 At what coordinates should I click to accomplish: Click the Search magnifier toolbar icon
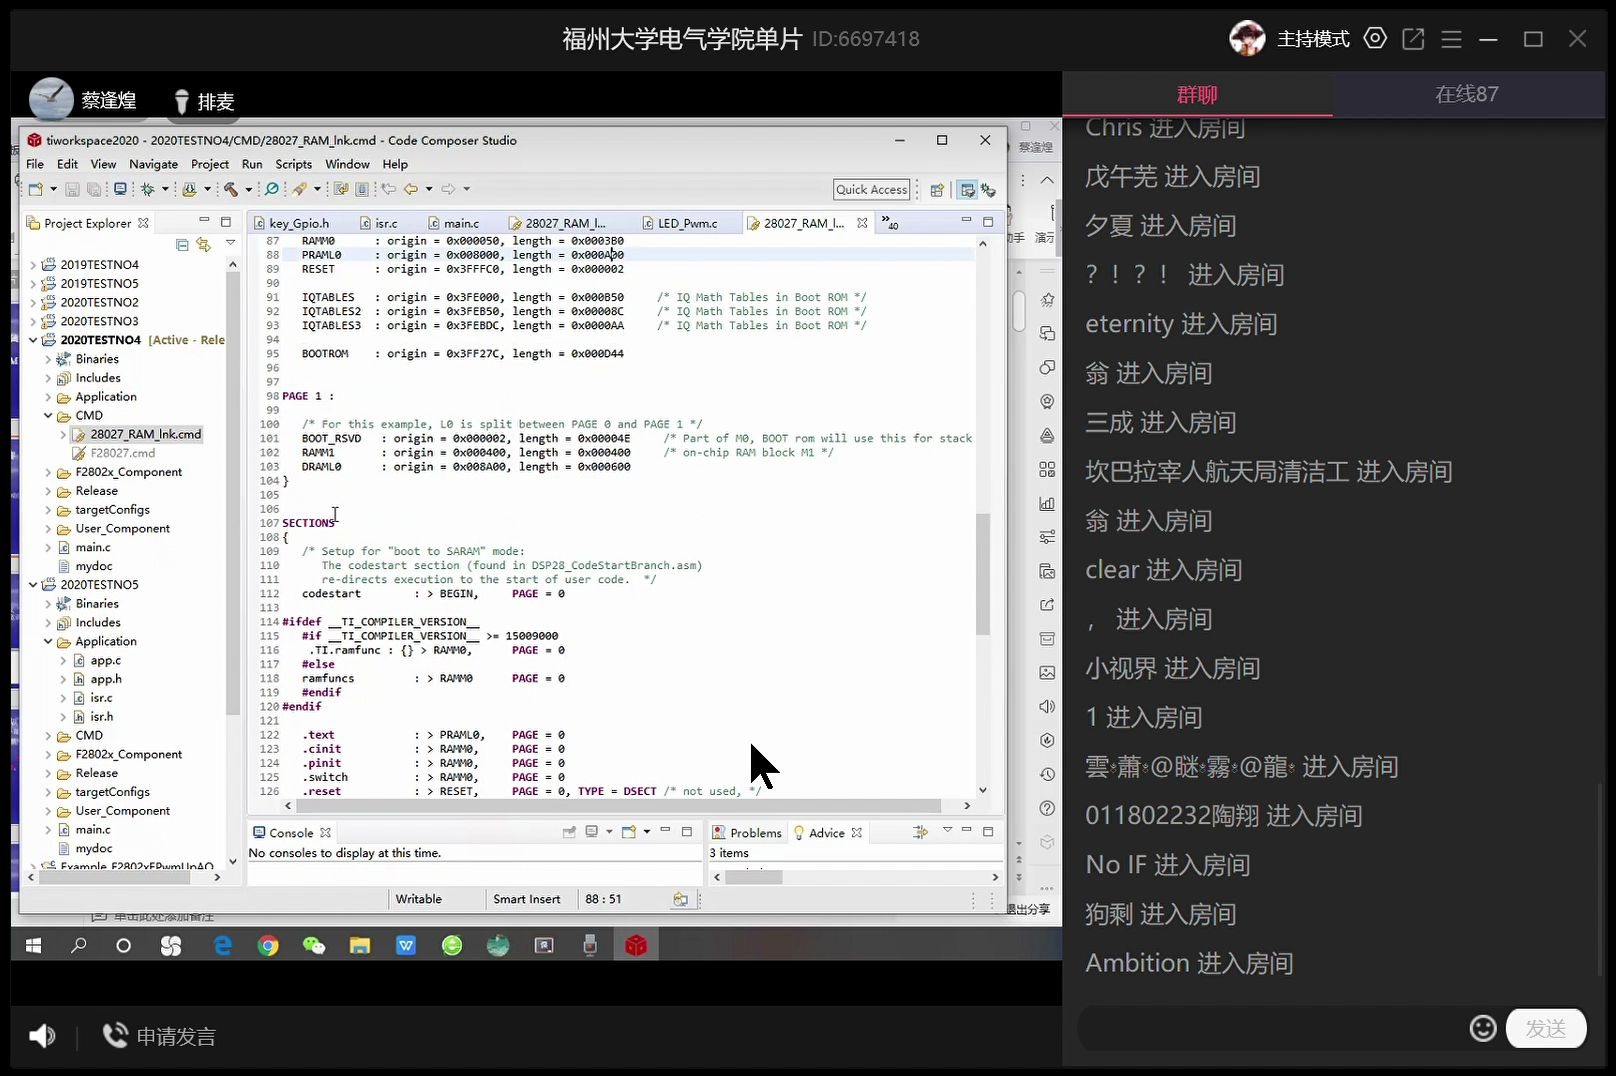(272, 188)
